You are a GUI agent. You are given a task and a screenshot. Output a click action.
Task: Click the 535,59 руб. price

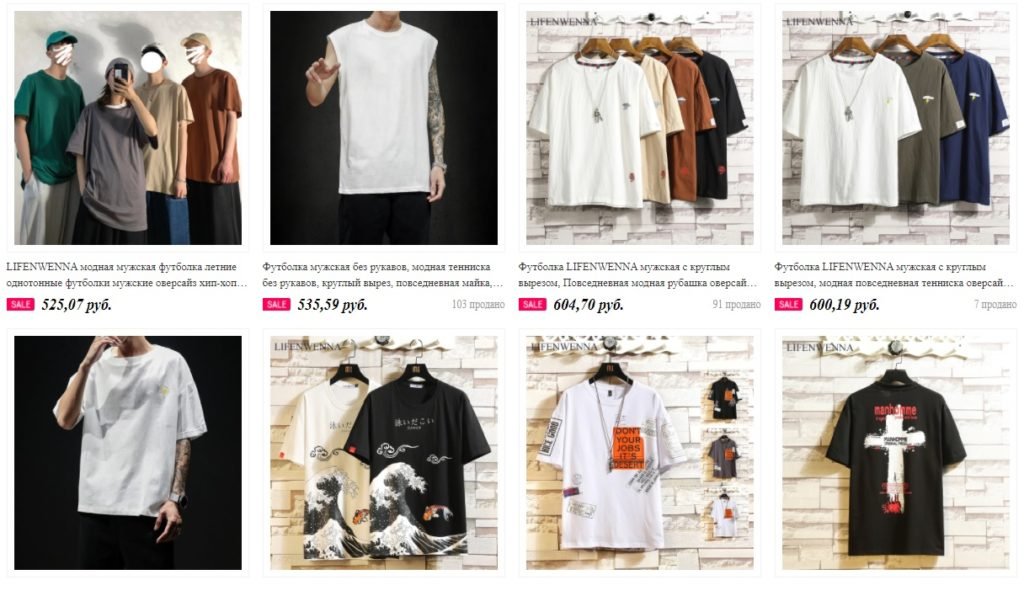[x=332, y=305]
